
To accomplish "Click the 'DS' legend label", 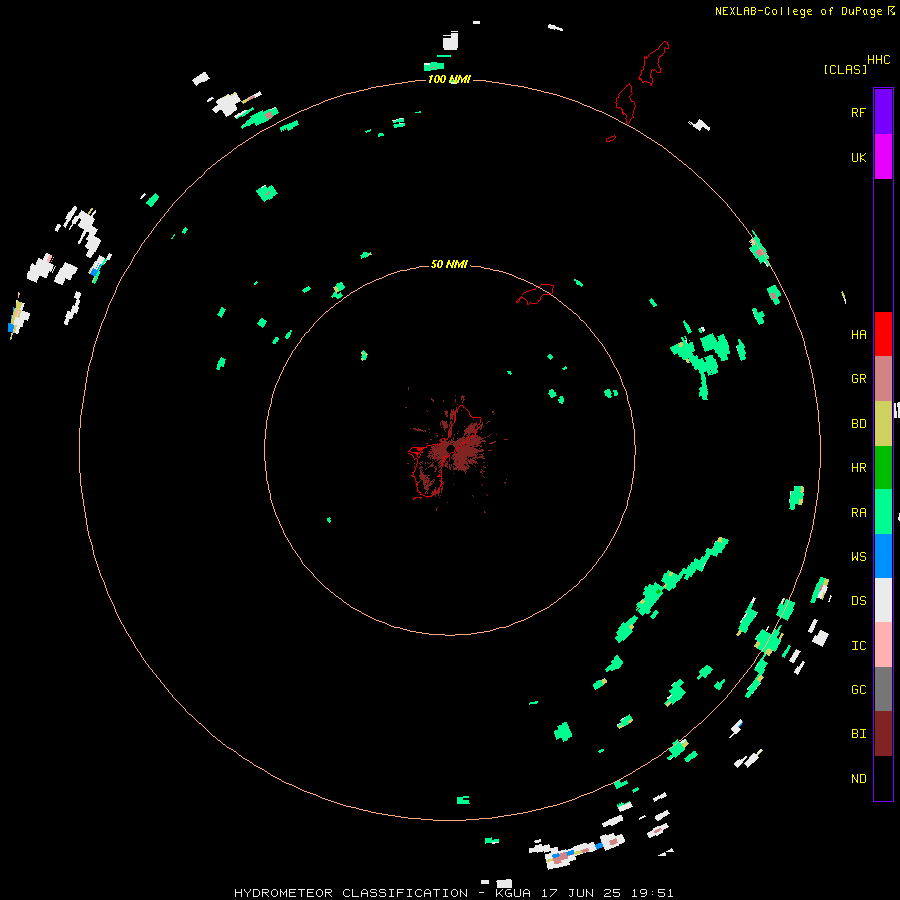I will tap(858, 601).
